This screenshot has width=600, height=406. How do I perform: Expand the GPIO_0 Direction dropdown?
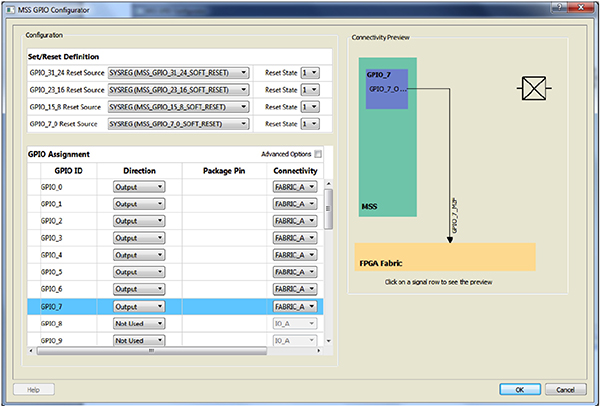tap(139, 187)
